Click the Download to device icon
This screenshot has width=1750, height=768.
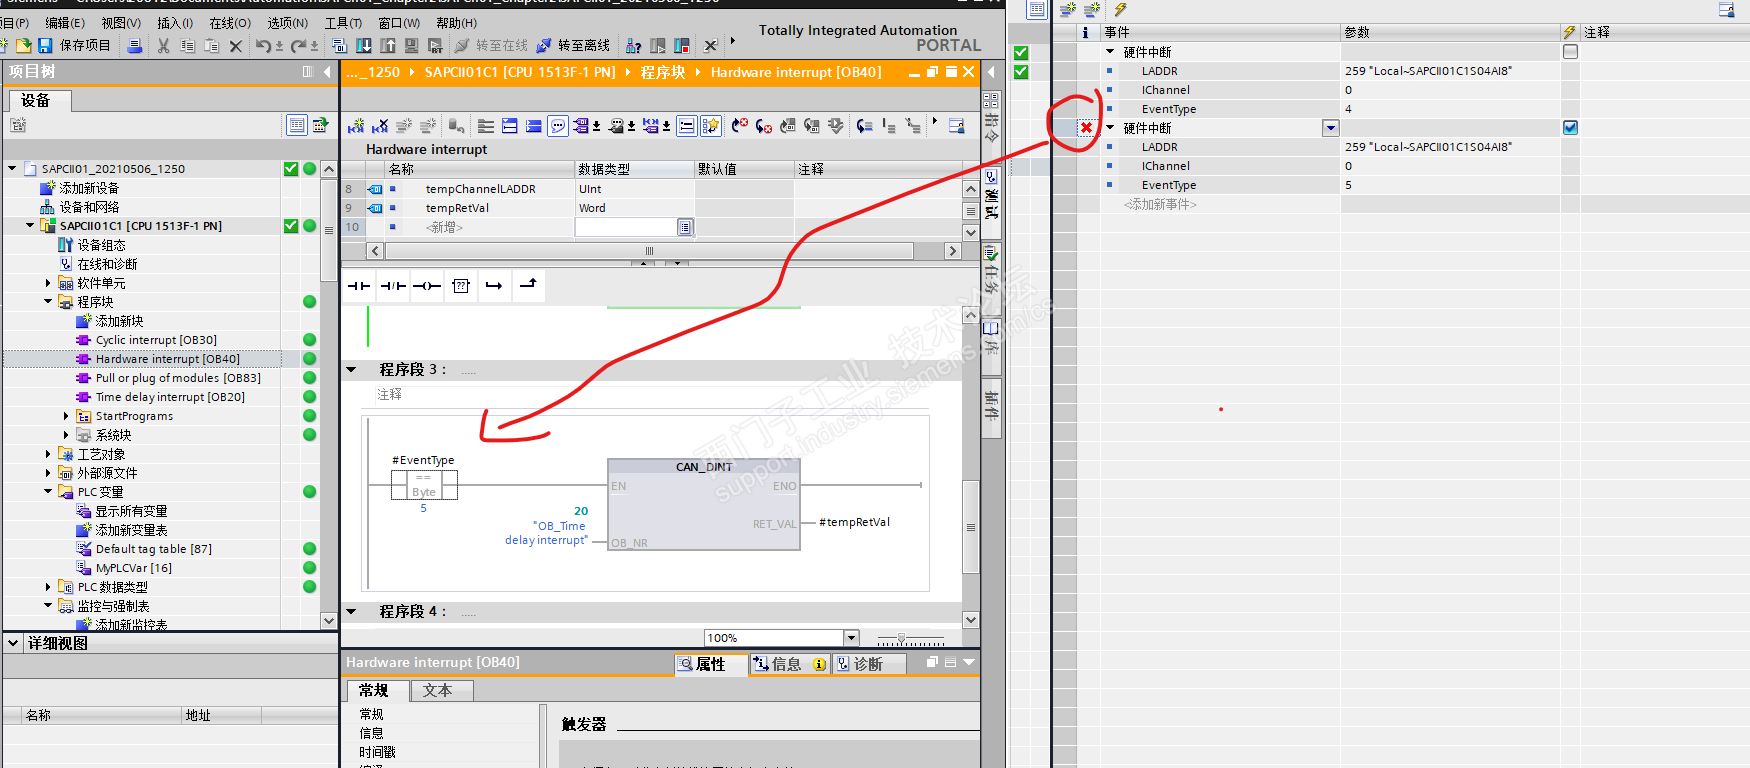coord(364,45)
